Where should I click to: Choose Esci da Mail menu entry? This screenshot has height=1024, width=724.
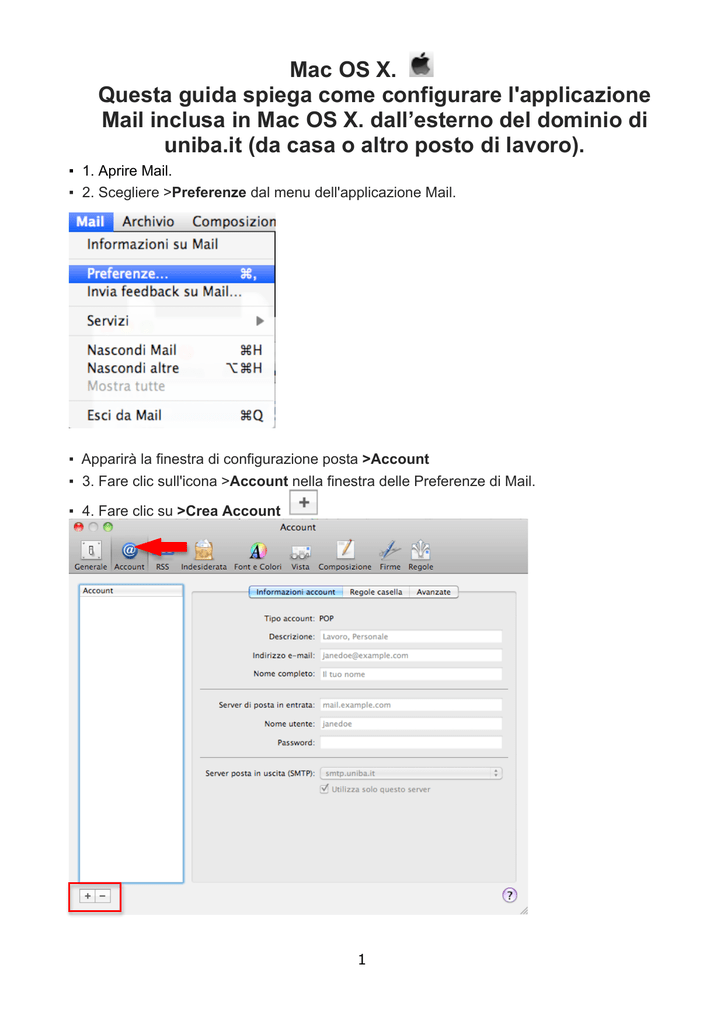[x=172, y=415]
